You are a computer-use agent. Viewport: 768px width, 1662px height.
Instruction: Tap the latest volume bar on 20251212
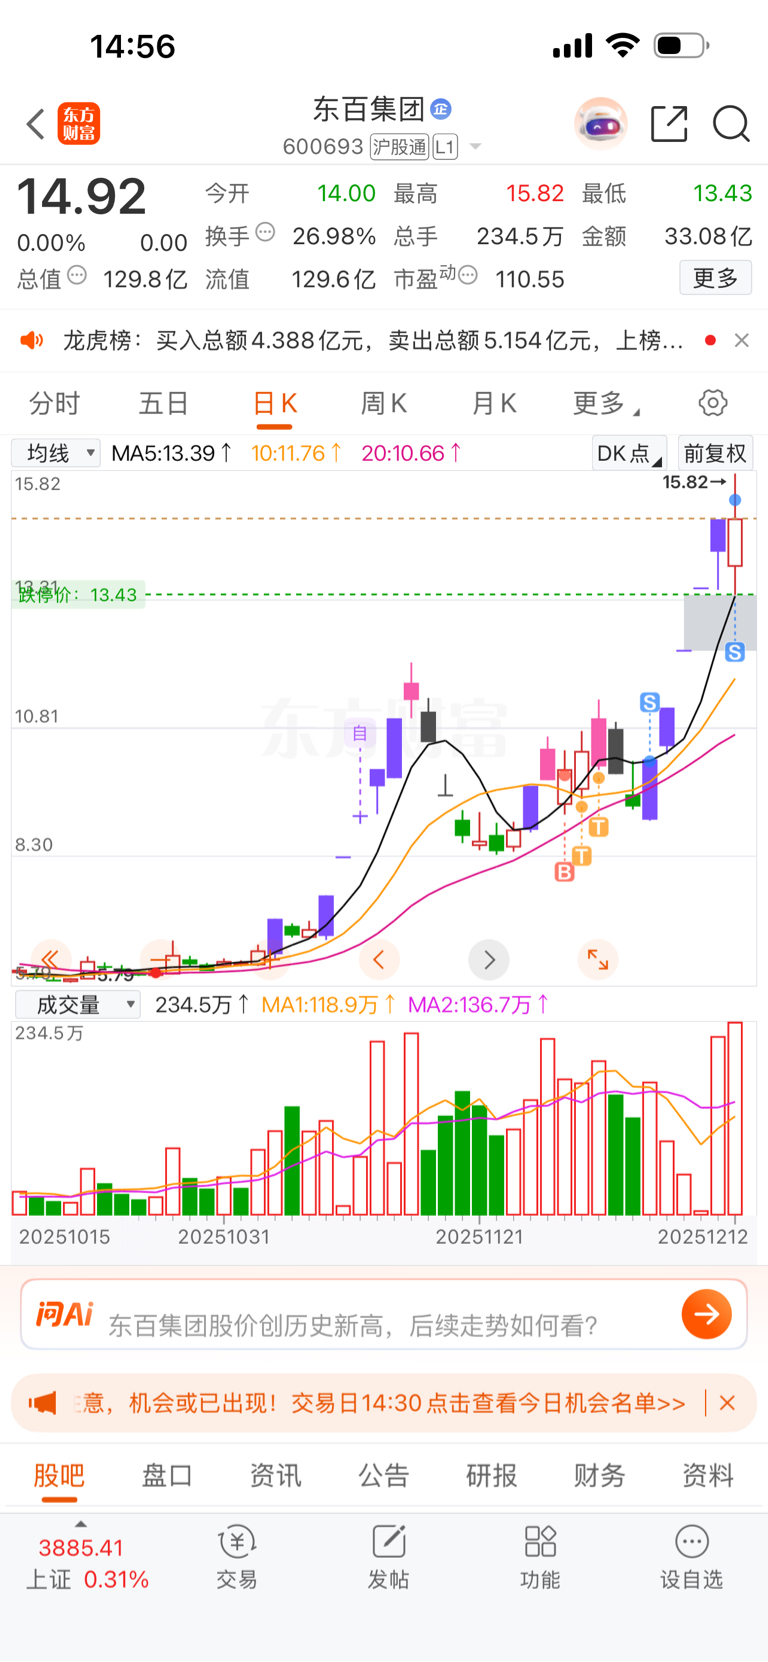point(735,1119)
